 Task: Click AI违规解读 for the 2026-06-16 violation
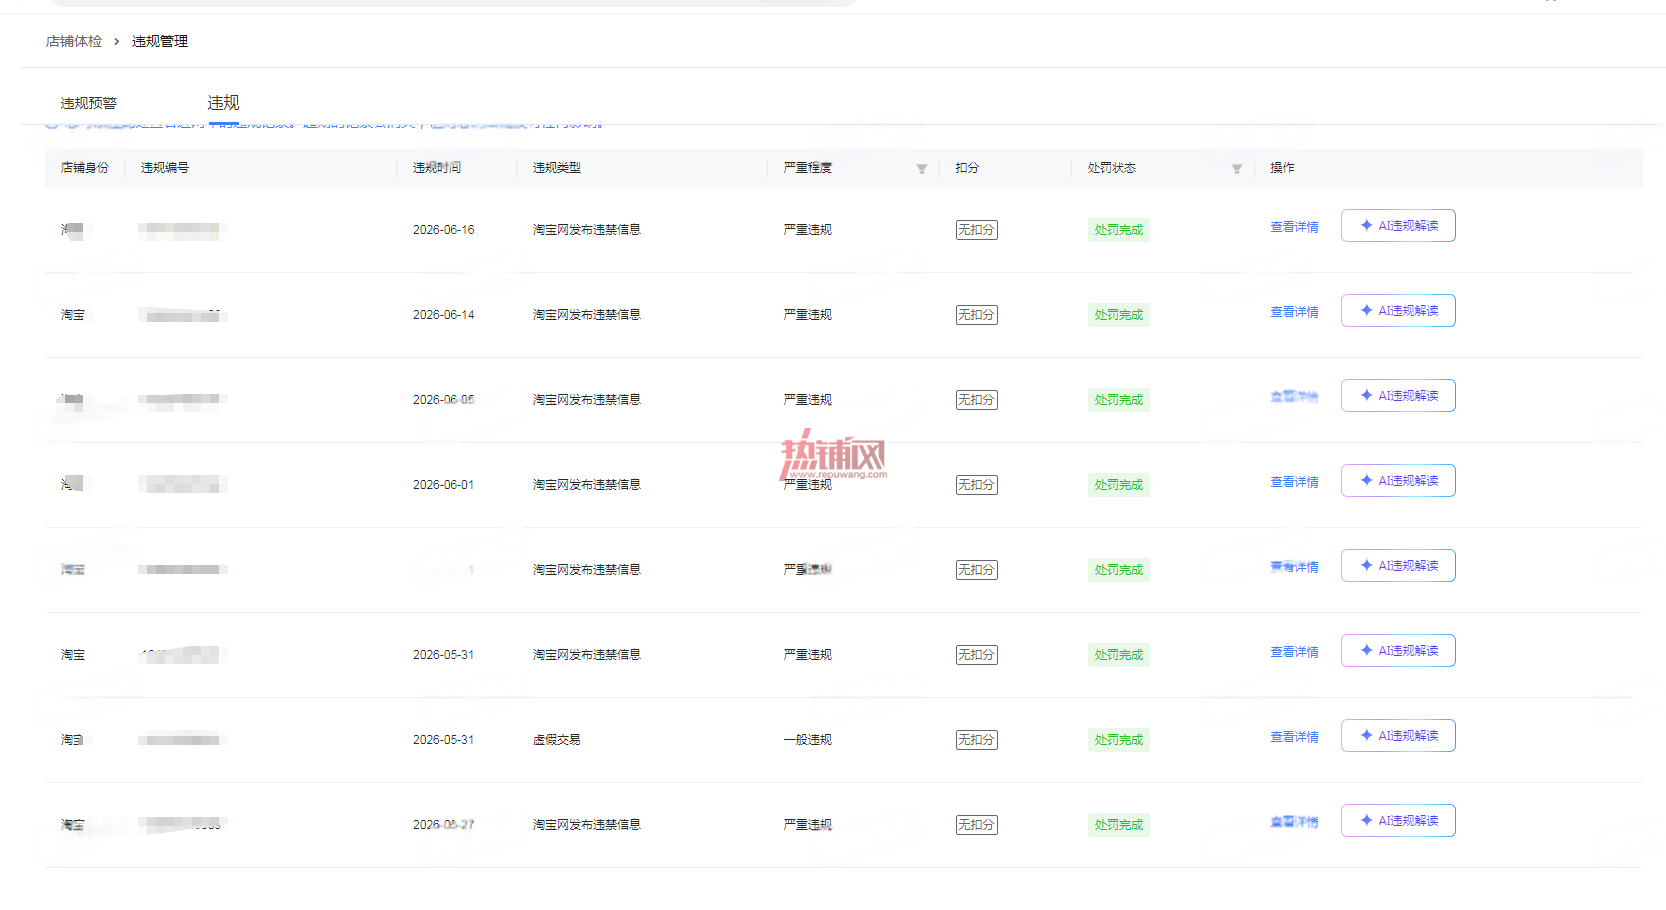1398,226
